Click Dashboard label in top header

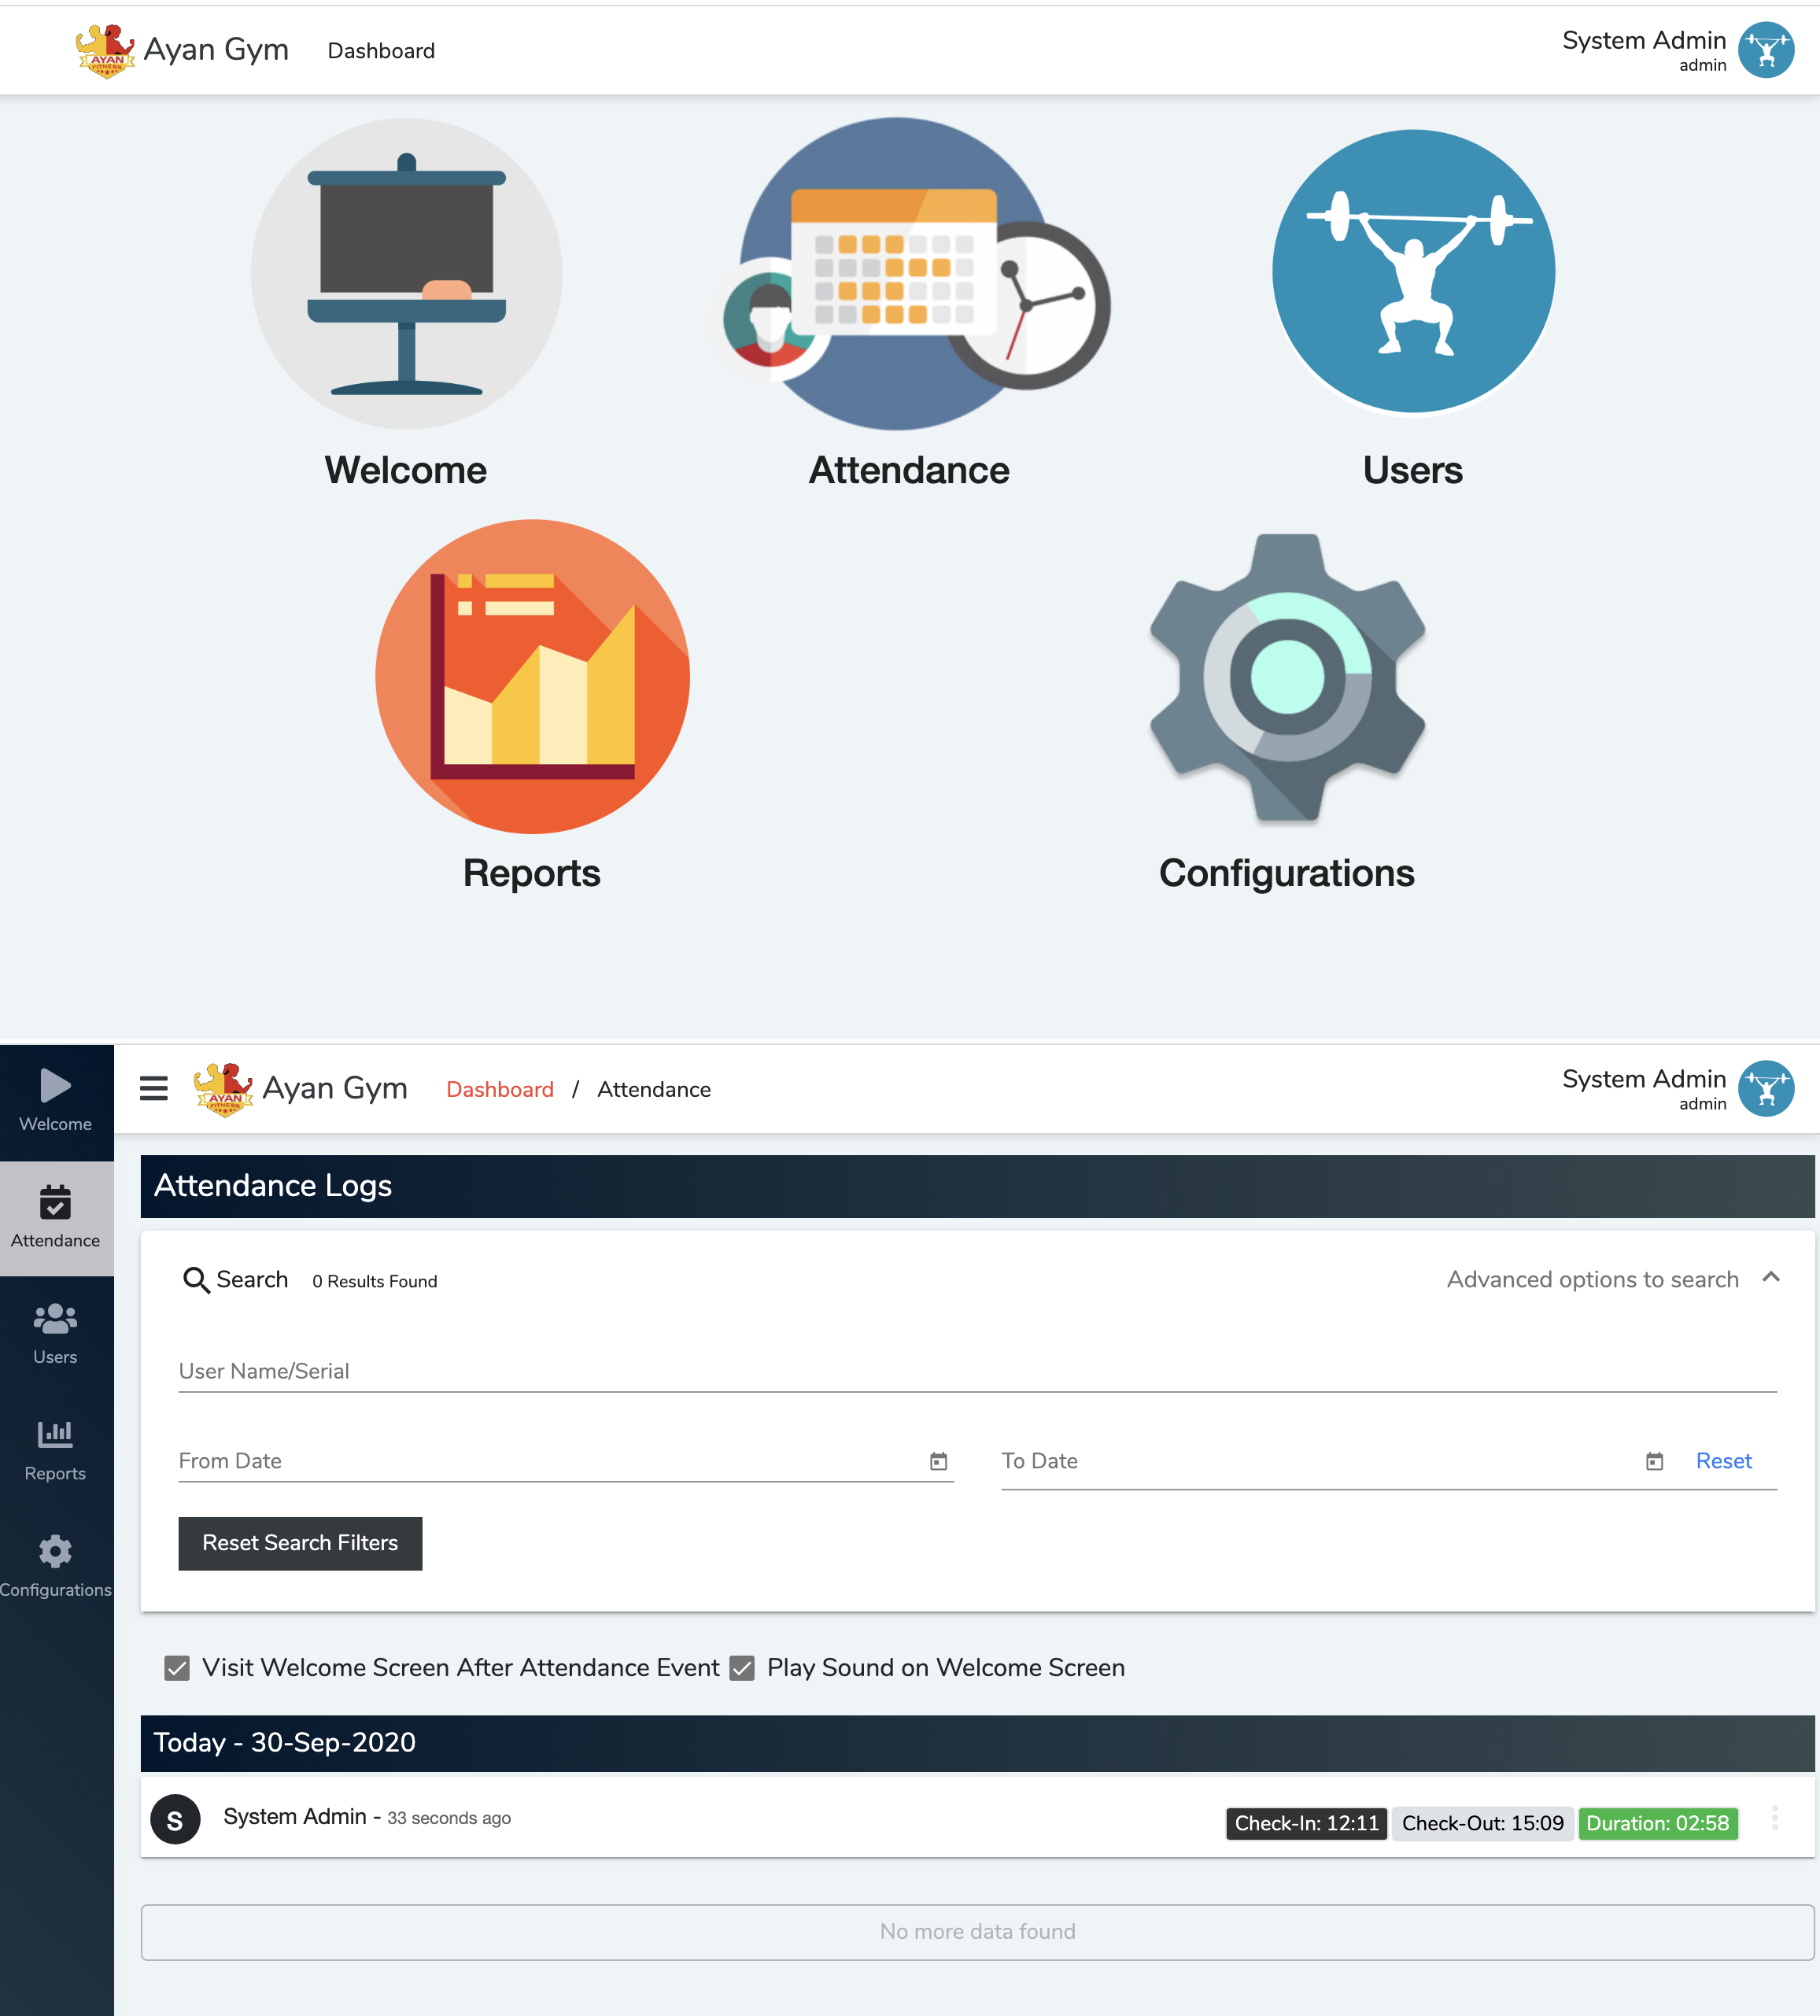click(381, 51)
